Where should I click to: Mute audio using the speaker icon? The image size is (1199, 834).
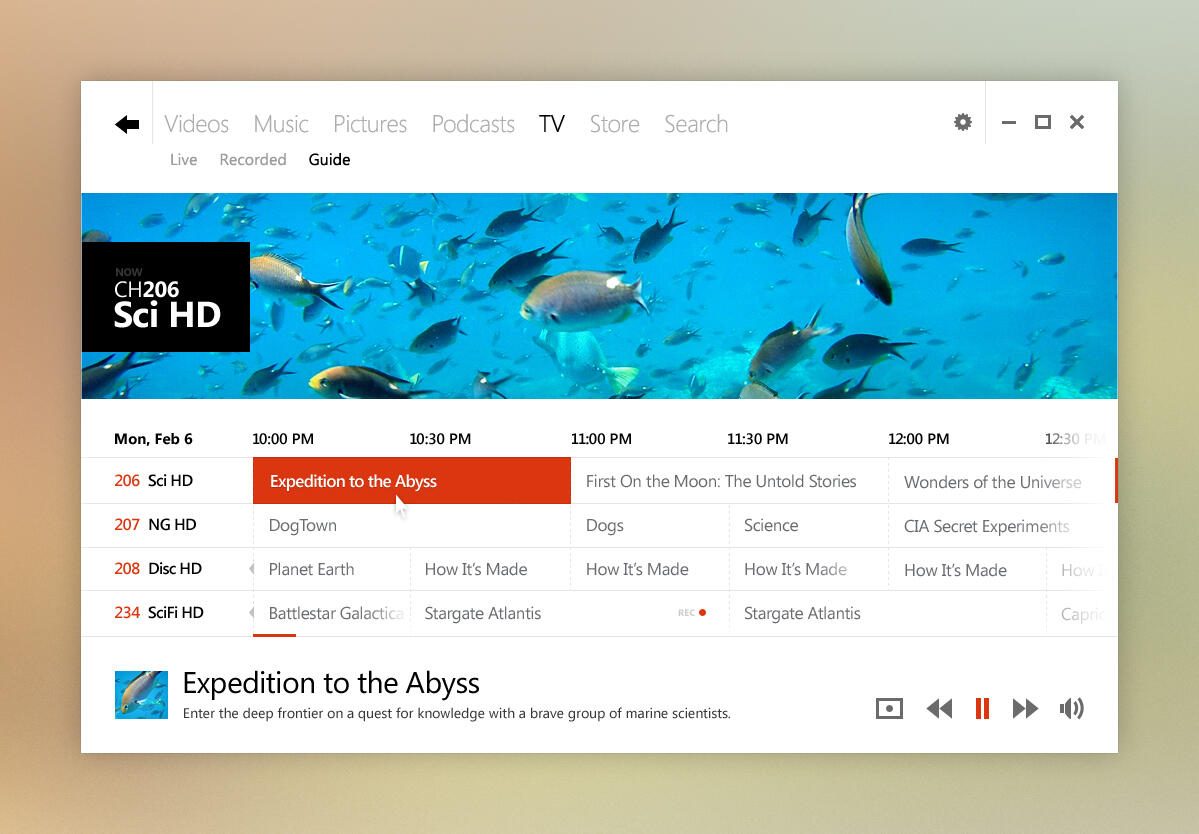[1071, 709]
